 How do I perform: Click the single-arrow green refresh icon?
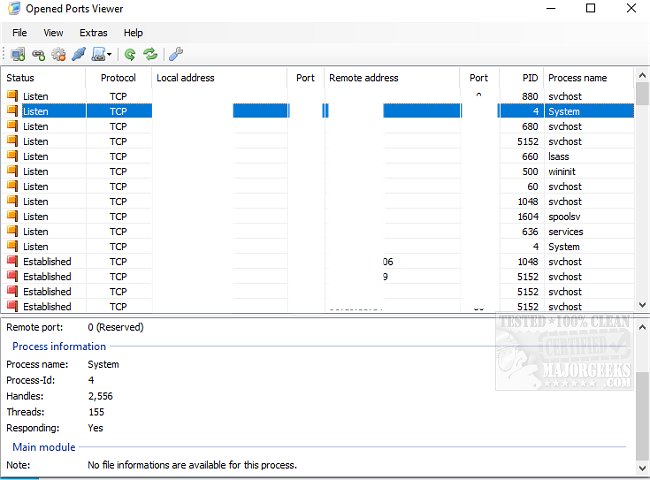(130, 54)
